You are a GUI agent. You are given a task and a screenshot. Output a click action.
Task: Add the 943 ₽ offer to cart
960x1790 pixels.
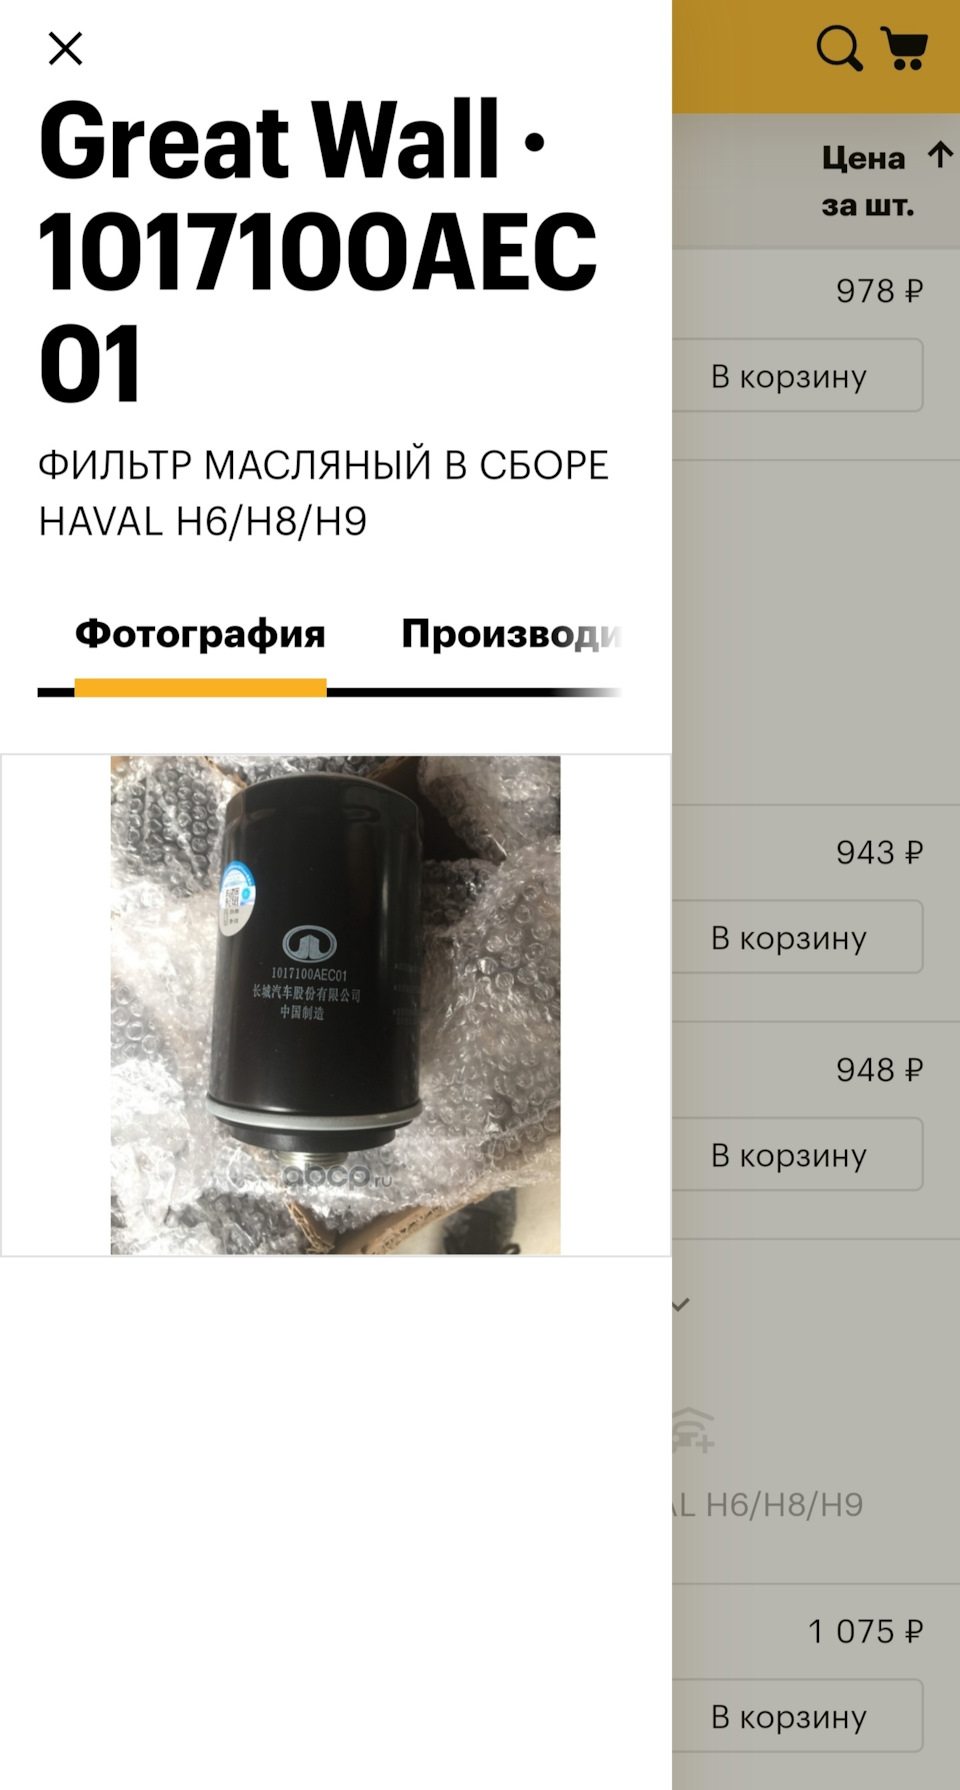pyautogui.click(x=797, y=937)
